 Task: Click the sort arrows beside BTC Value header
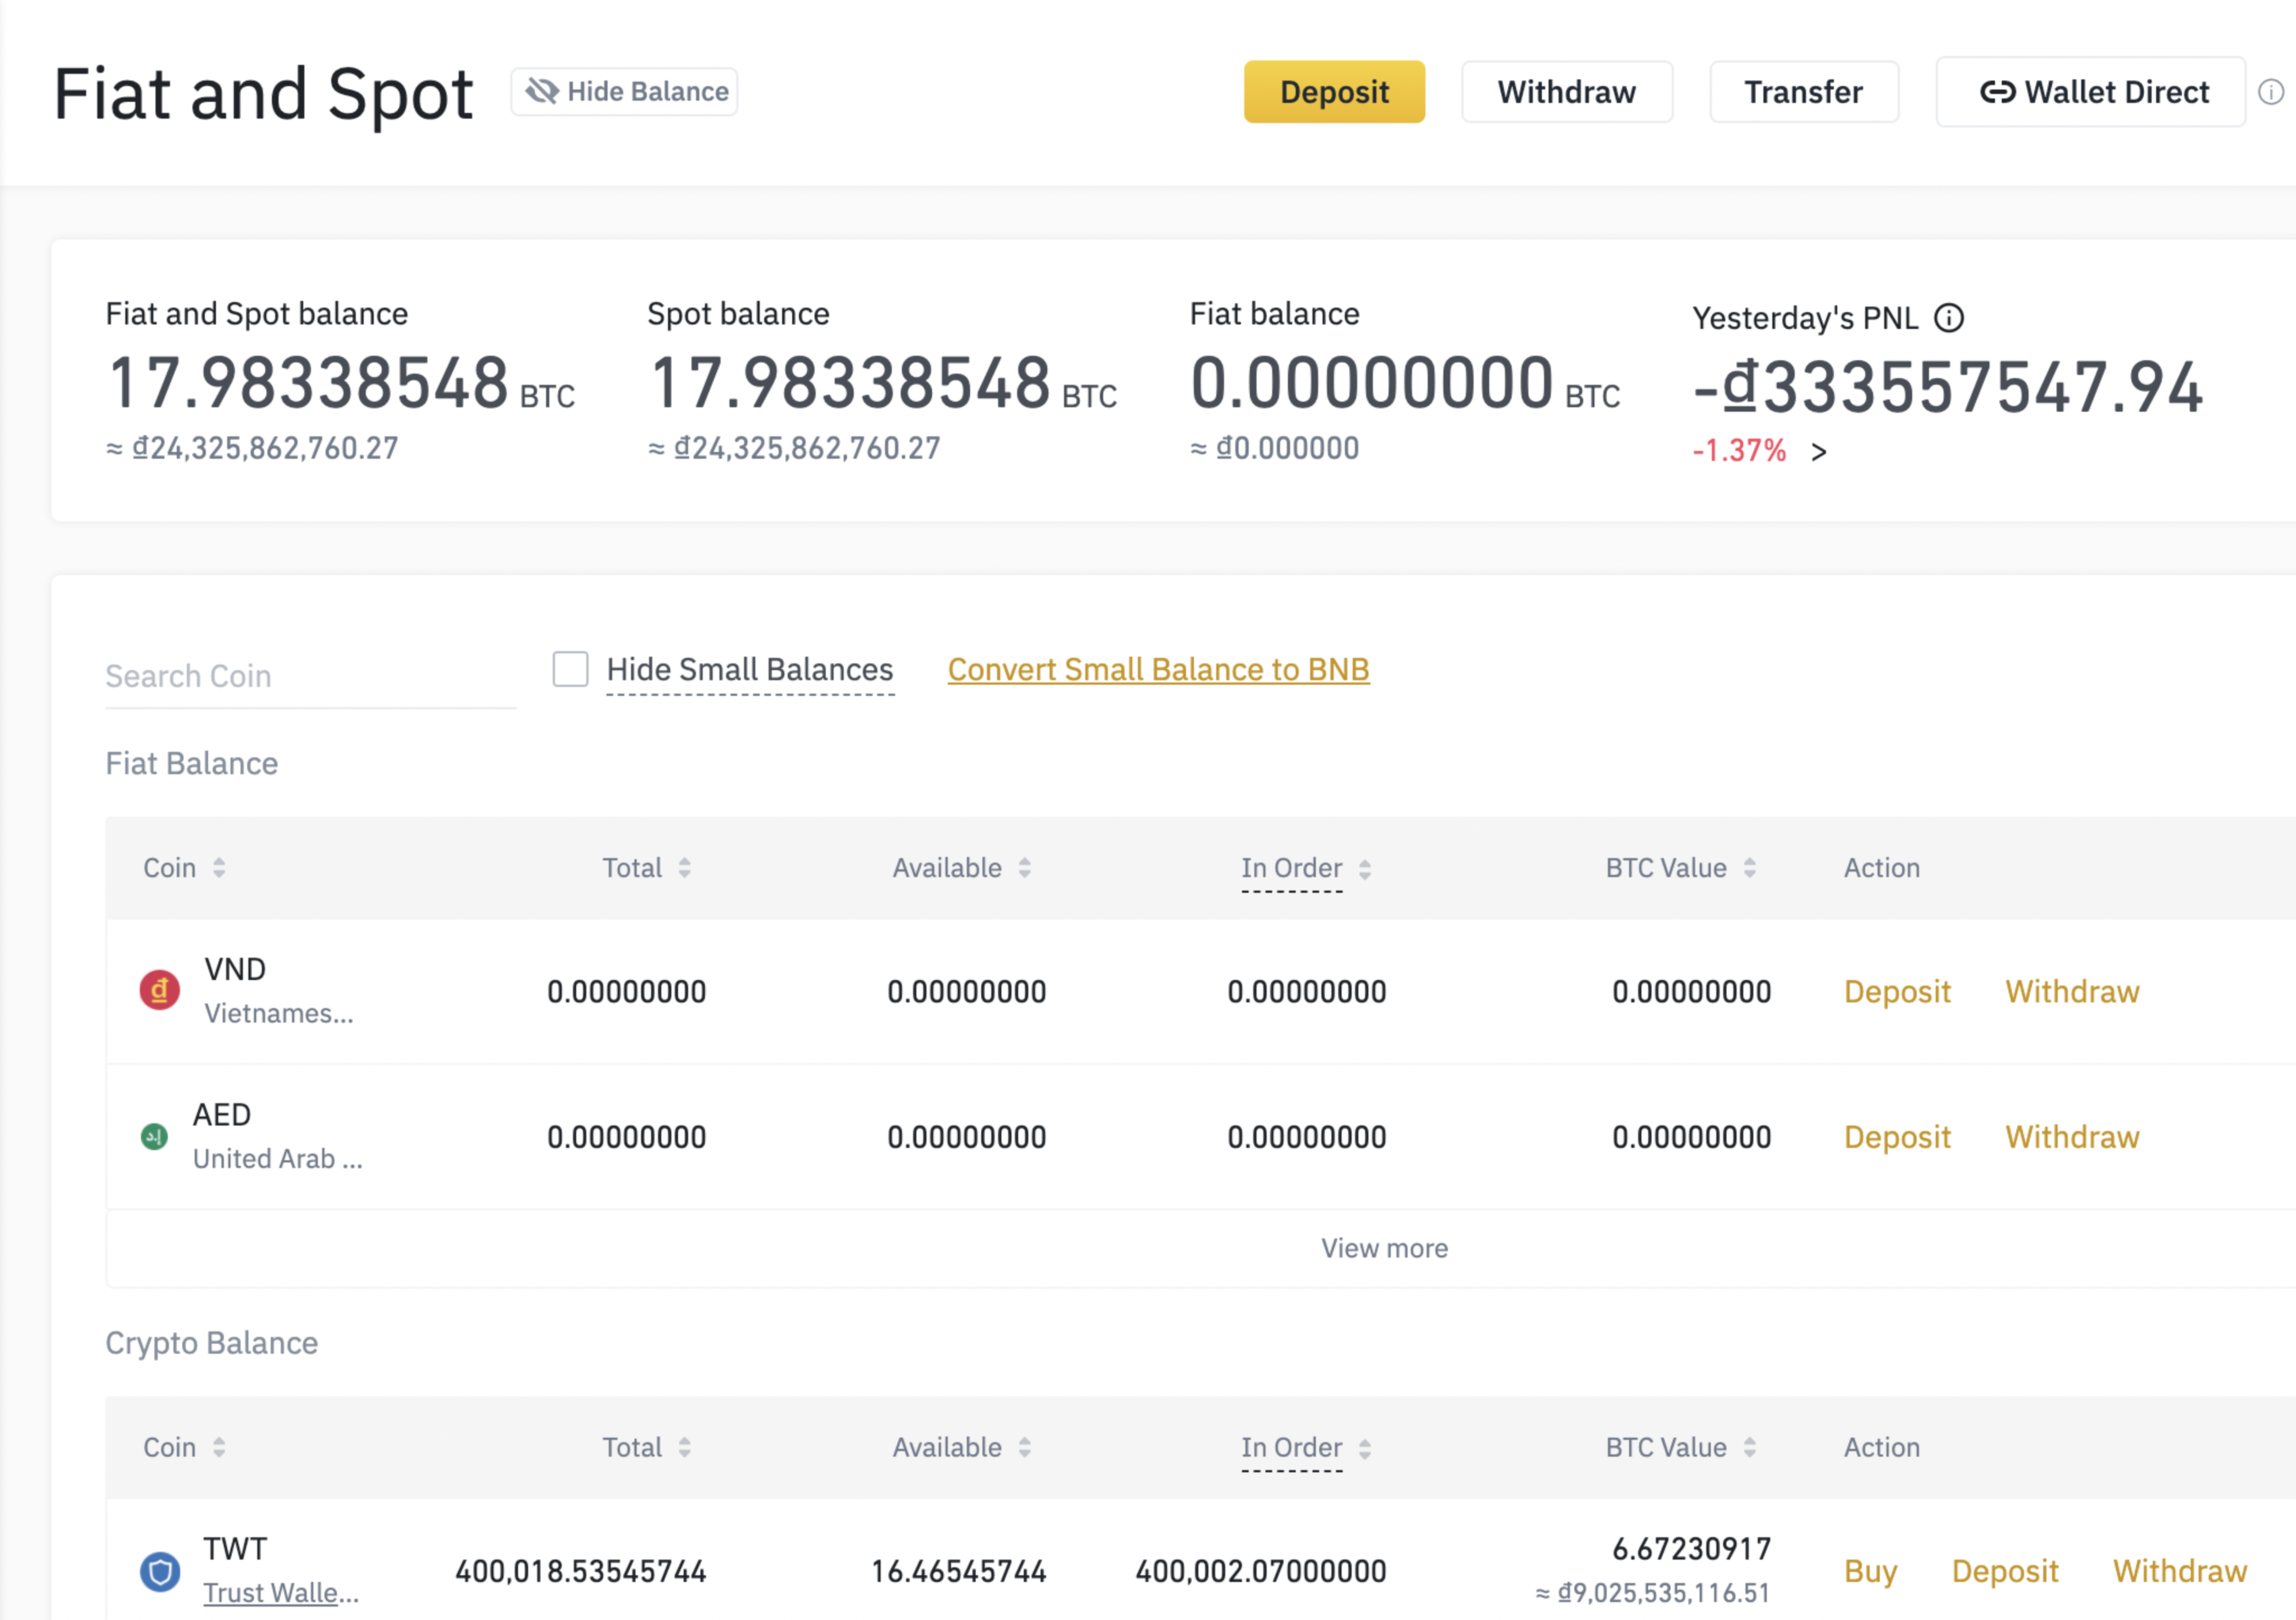pos(1749,868)
